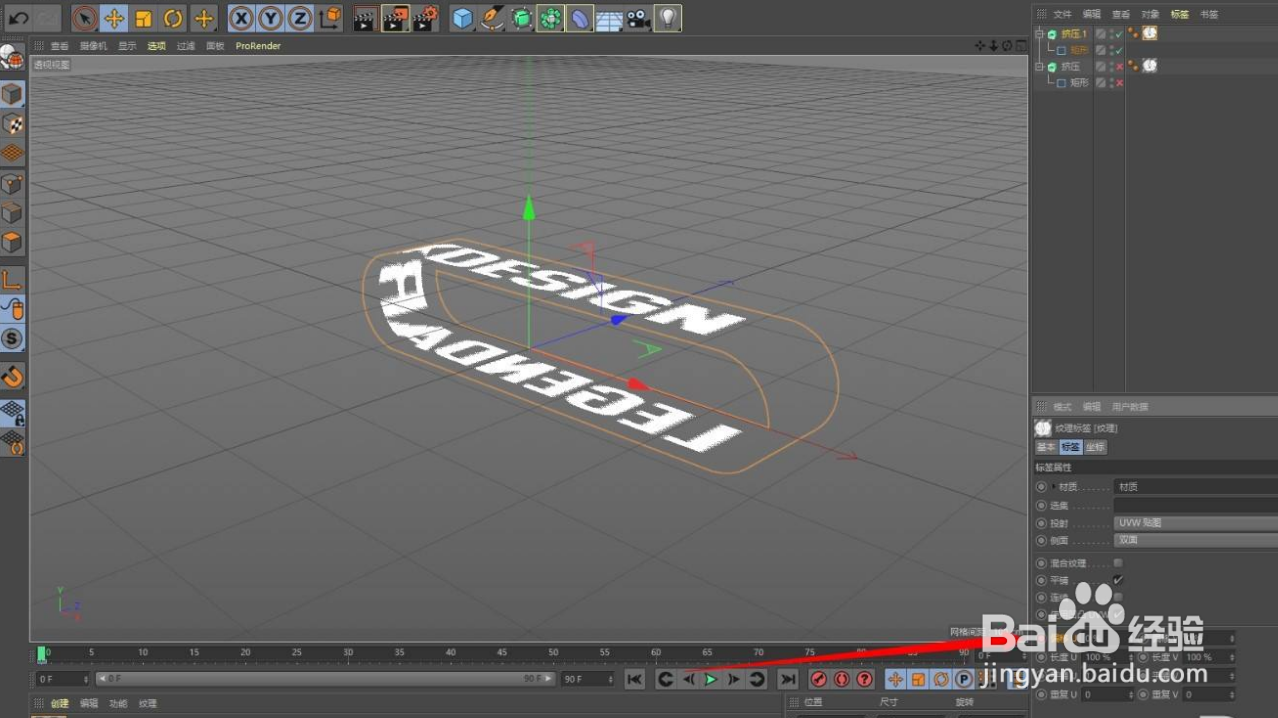Enable Axis mode L-shaped icon
The image size is (1278, 718).
click(12, 280)
